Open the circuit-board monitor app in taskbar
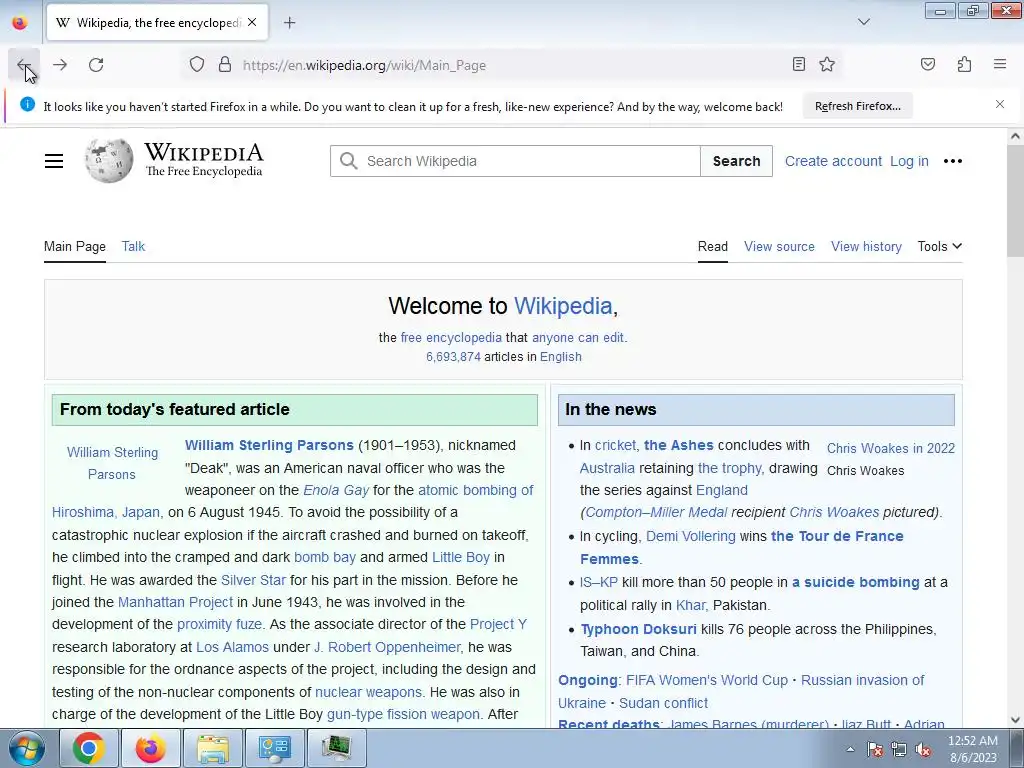 [336, 748]
